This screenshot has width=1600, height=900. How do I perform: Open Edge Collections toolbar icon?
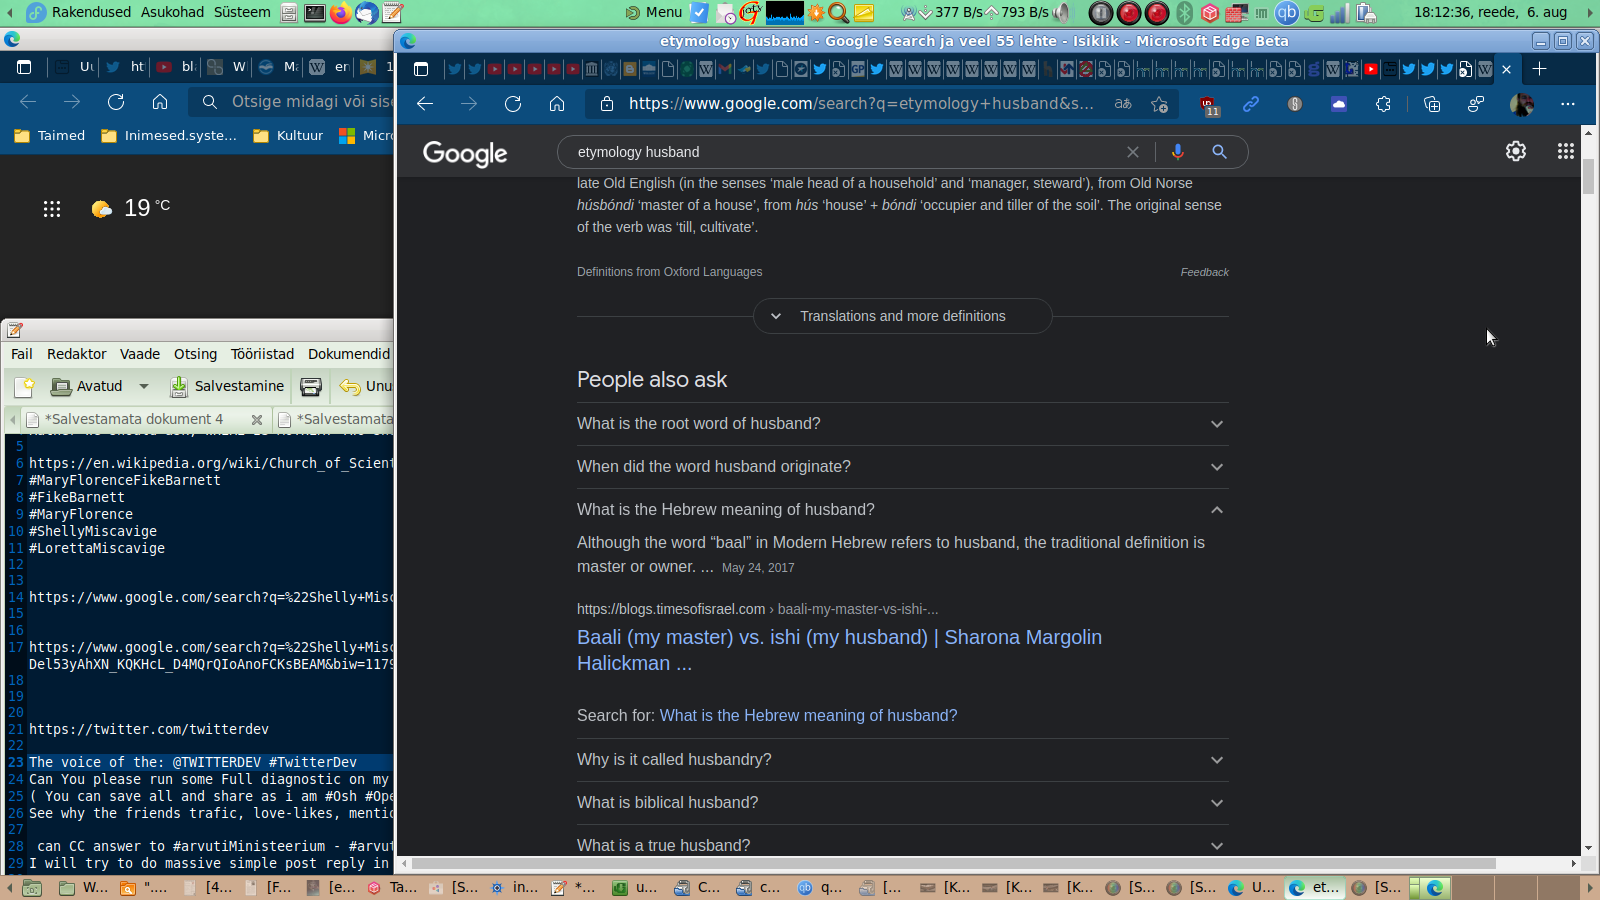[1431, 104]
